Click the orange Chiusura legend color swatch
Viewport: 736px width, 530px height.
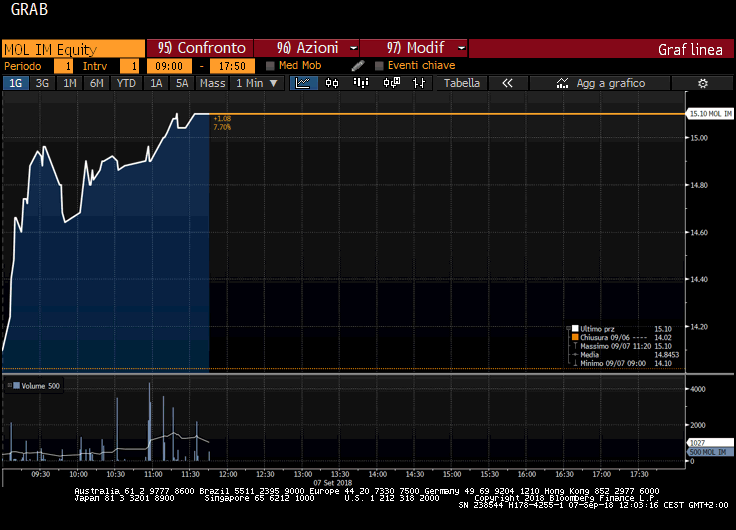[x=574, y=337]
